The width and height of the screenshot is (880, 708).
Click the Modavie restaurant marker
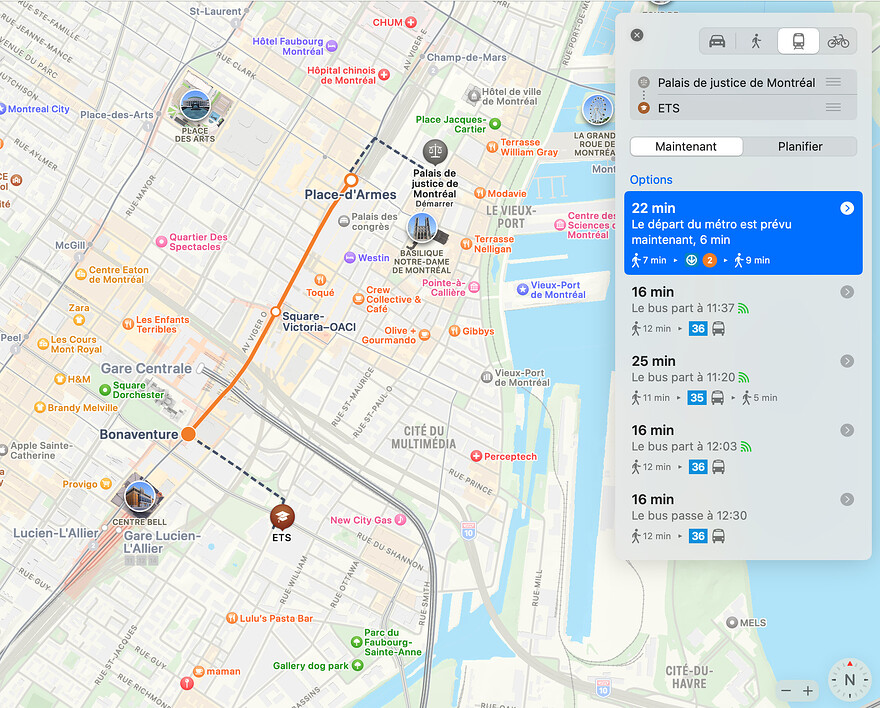click(x=480, y=193)
